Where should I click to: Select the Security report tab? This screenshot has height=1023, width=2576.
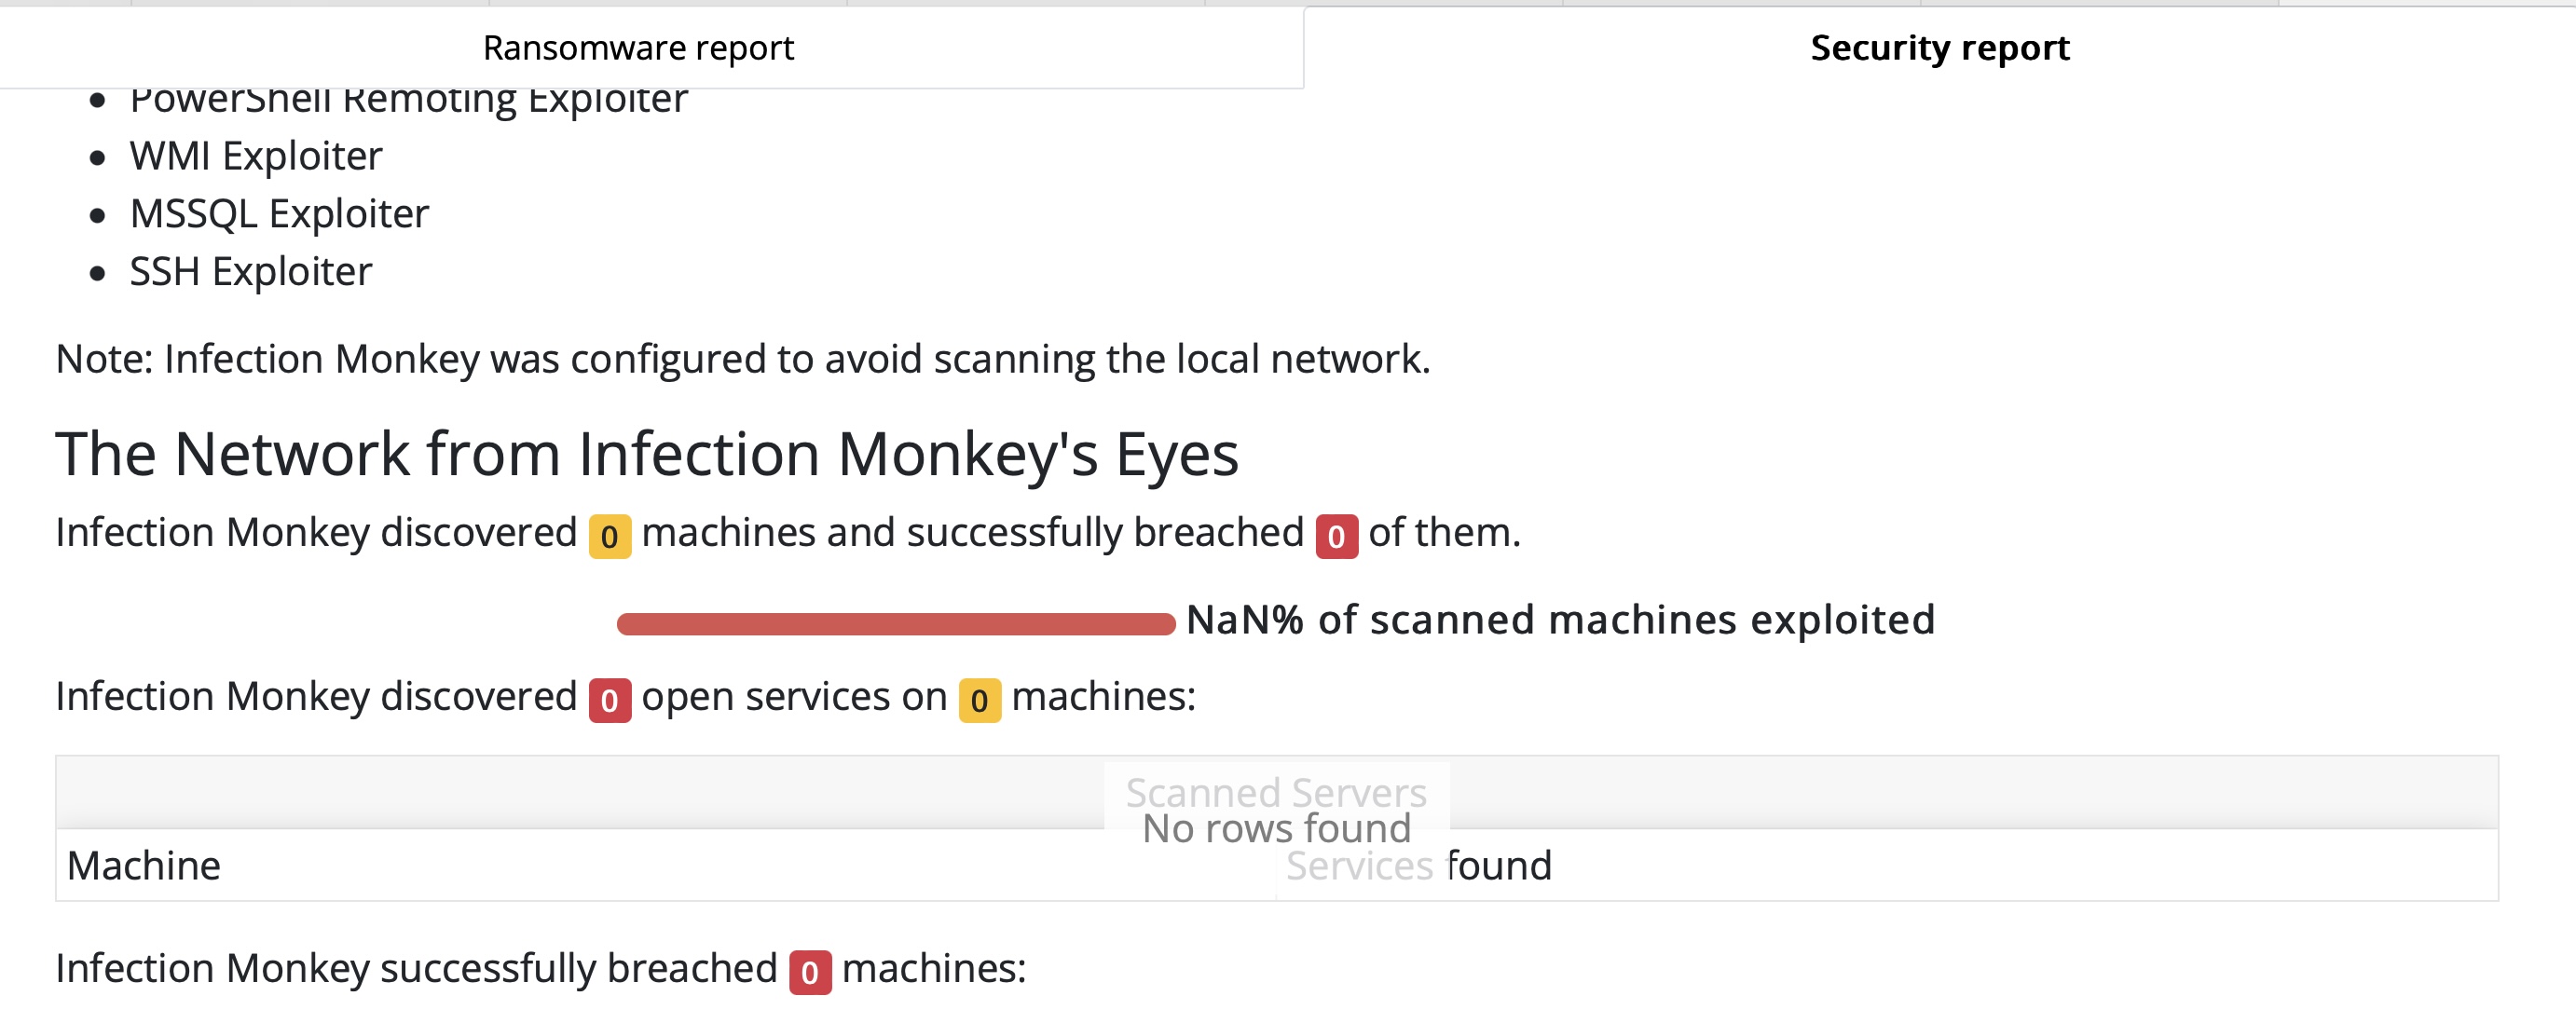[x=1940, y=46]
